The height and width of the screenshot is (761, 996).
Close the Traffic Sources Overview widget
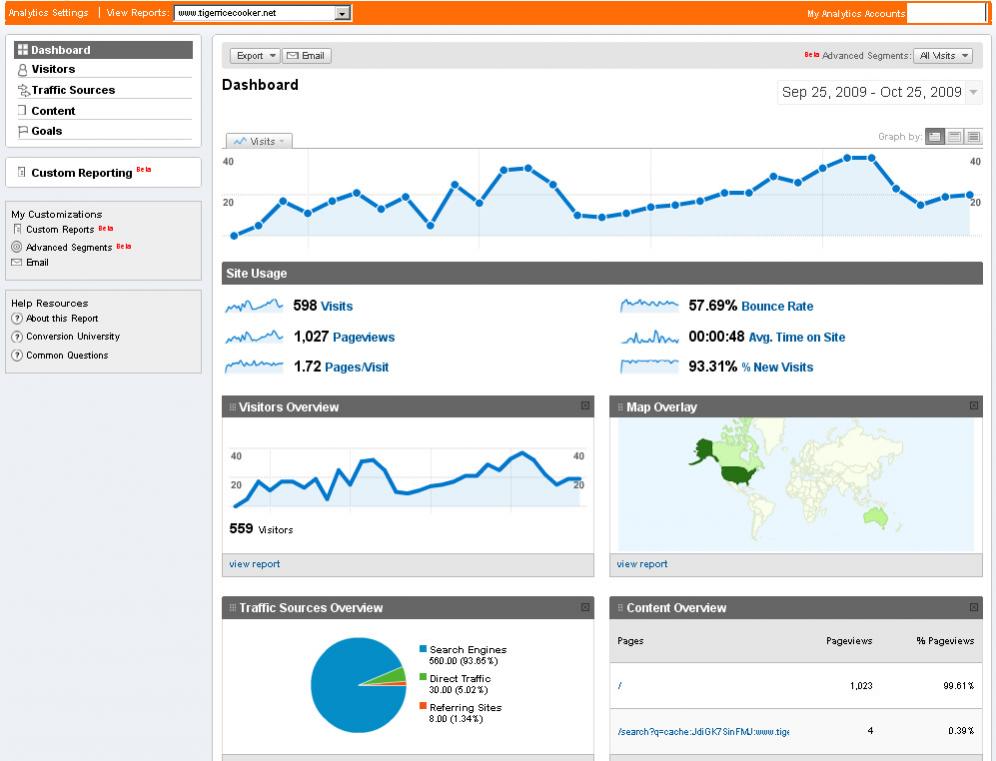pyautogui.click(x=585, y=607)
